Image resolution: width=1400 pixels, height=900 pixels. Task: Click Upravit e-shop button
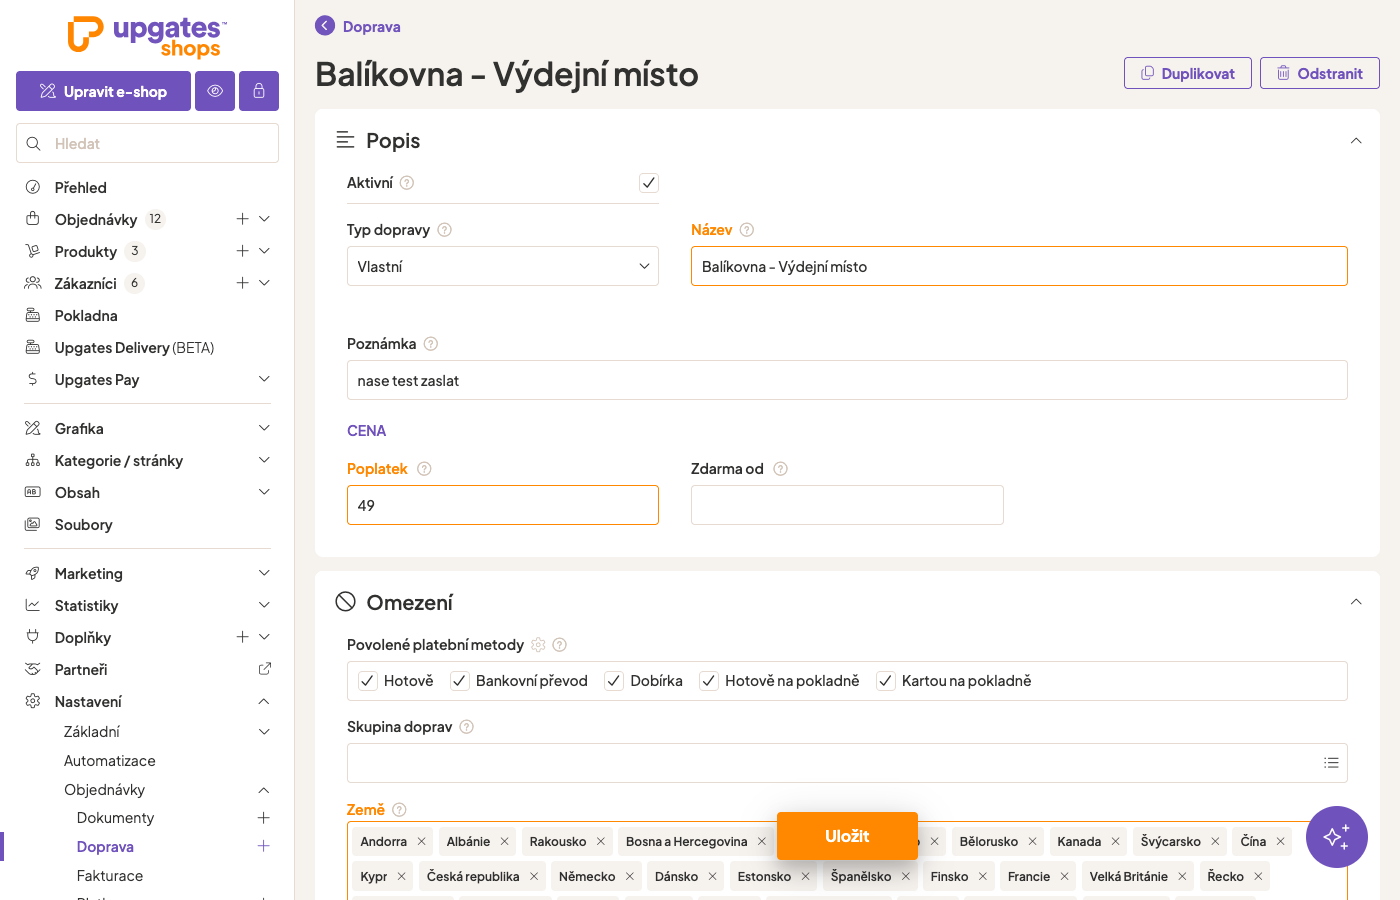(x=103, y=91)
